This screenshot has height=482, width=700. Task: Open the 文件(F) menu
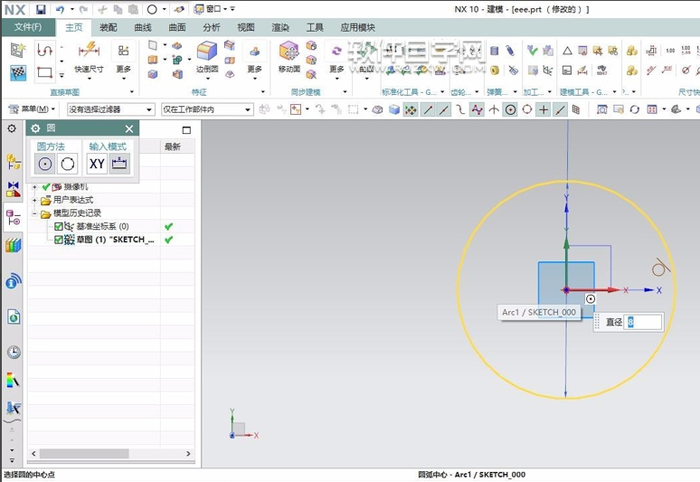(28, 28)
